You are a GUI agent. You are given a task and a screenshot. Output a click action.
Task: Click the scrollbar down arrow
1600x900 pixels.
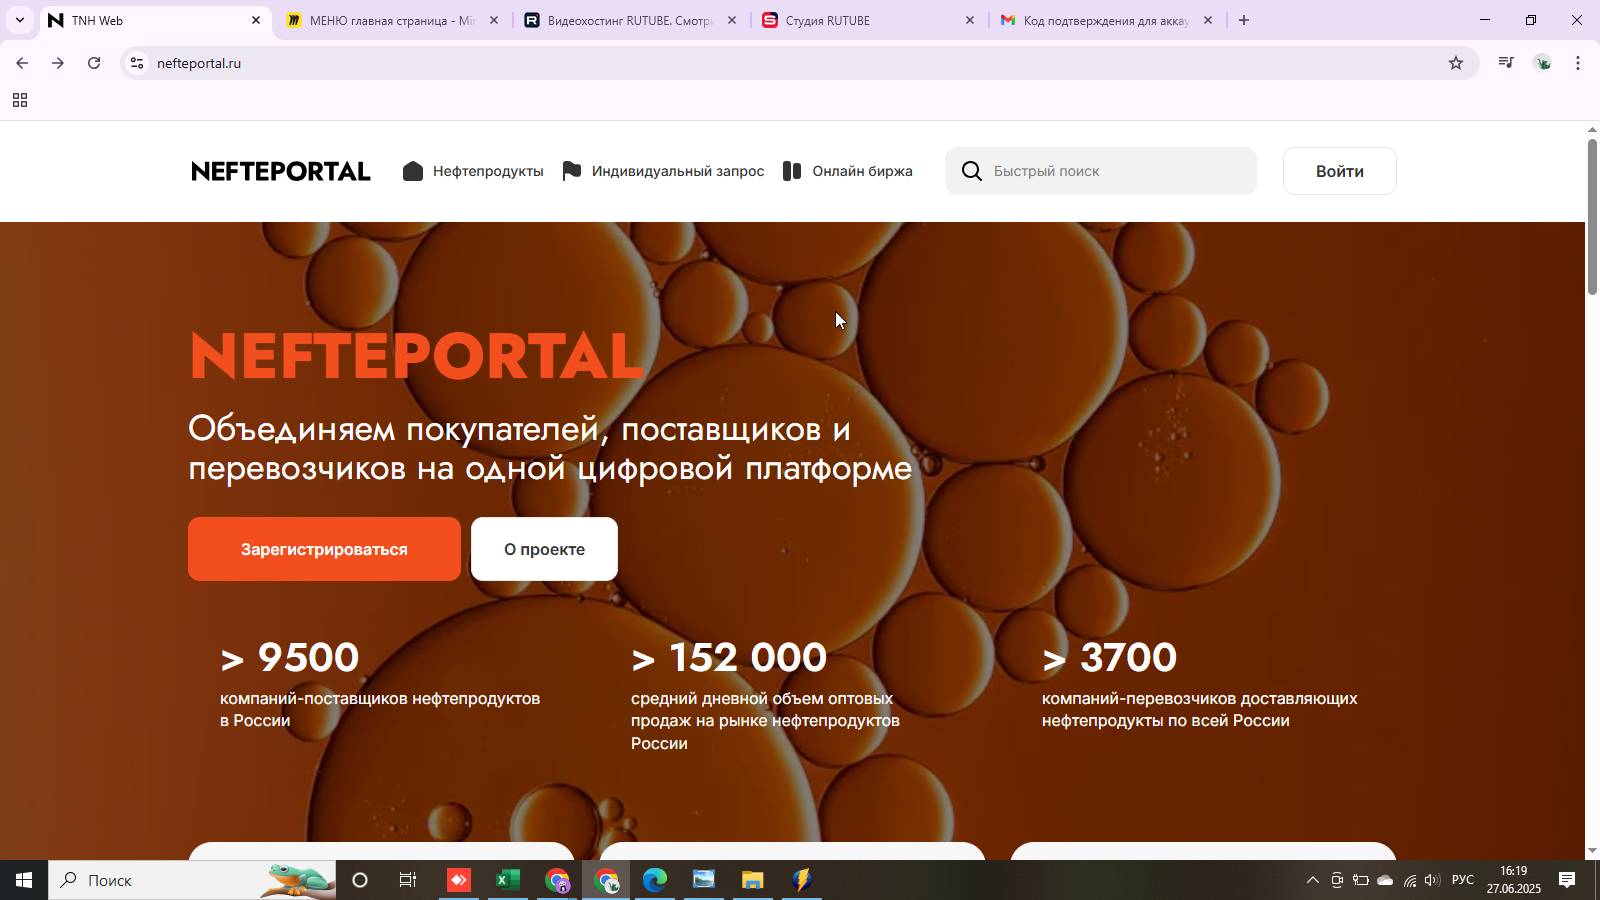pos(1593,851)
